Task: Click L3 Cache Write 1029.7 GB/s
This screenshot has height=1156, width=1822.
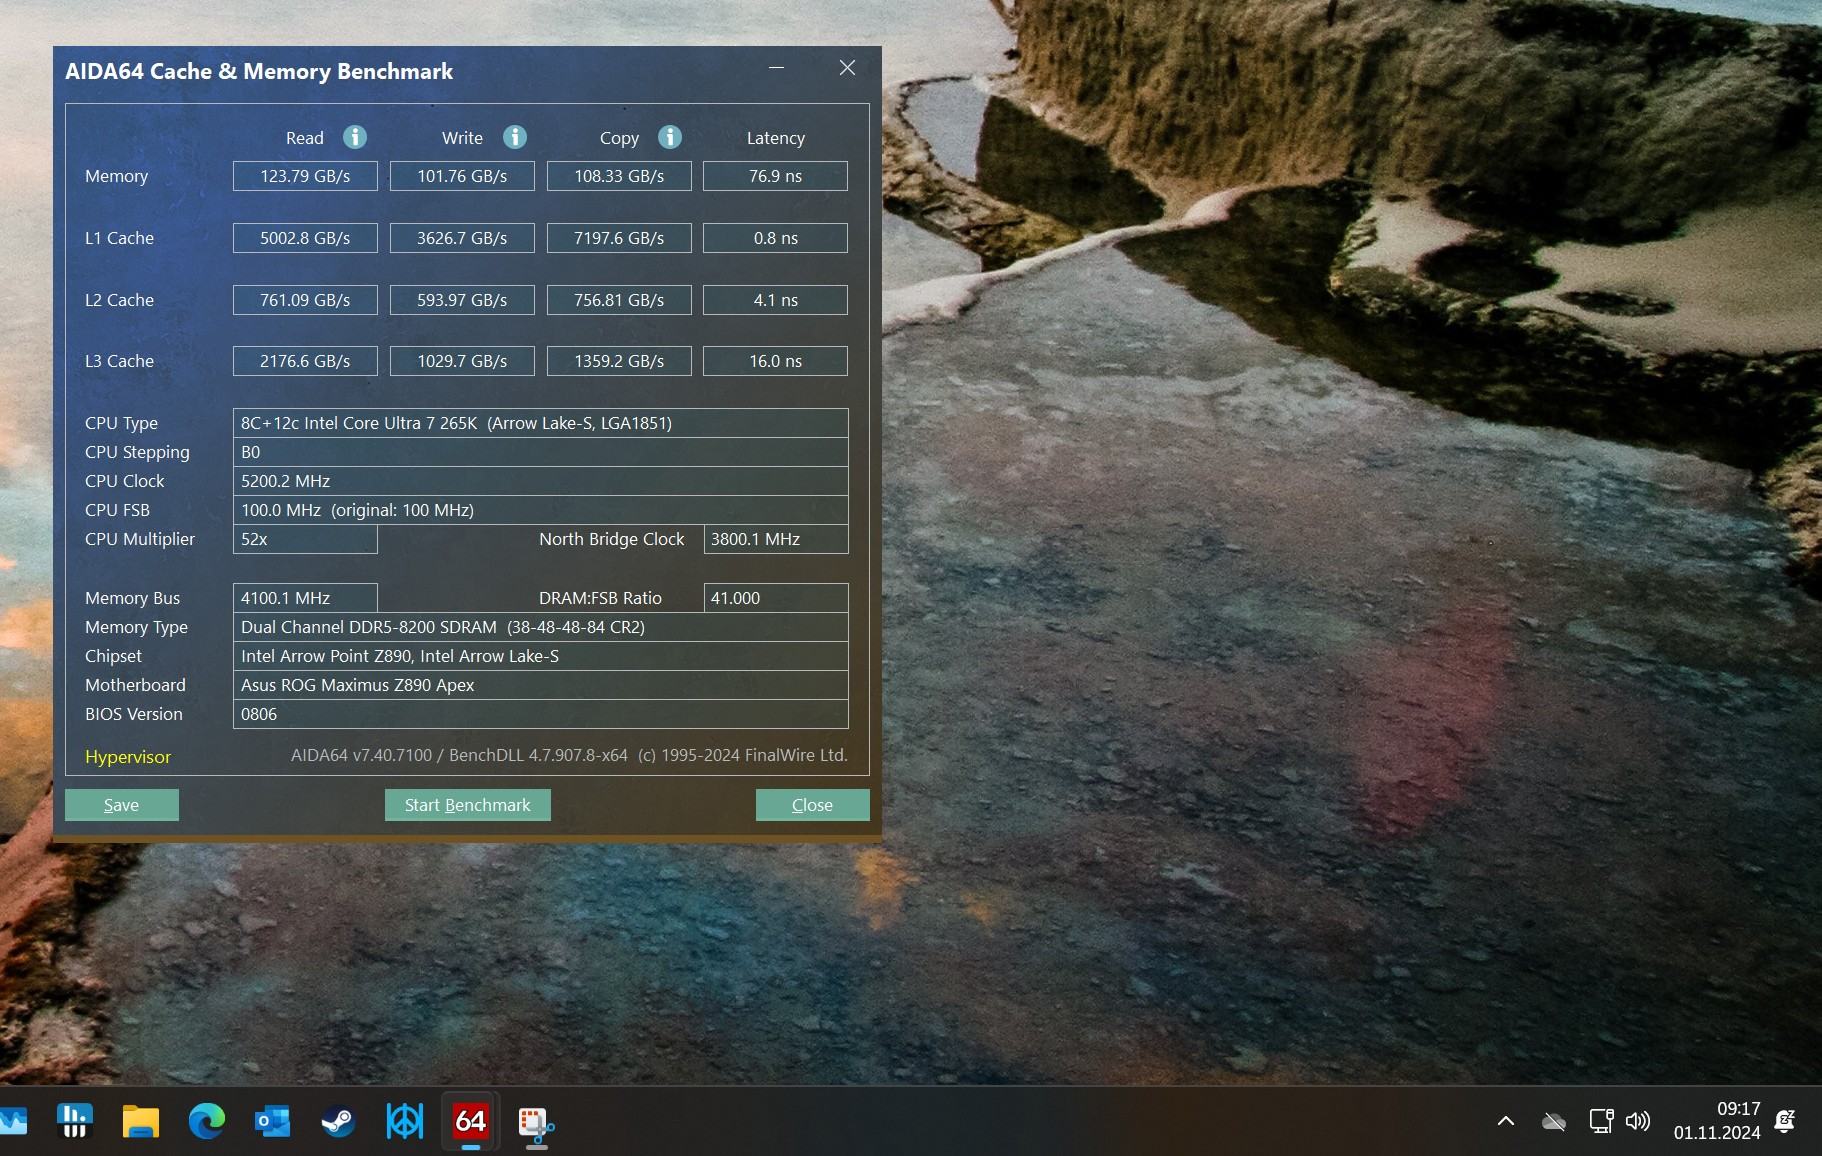Action: coord(462,361)
